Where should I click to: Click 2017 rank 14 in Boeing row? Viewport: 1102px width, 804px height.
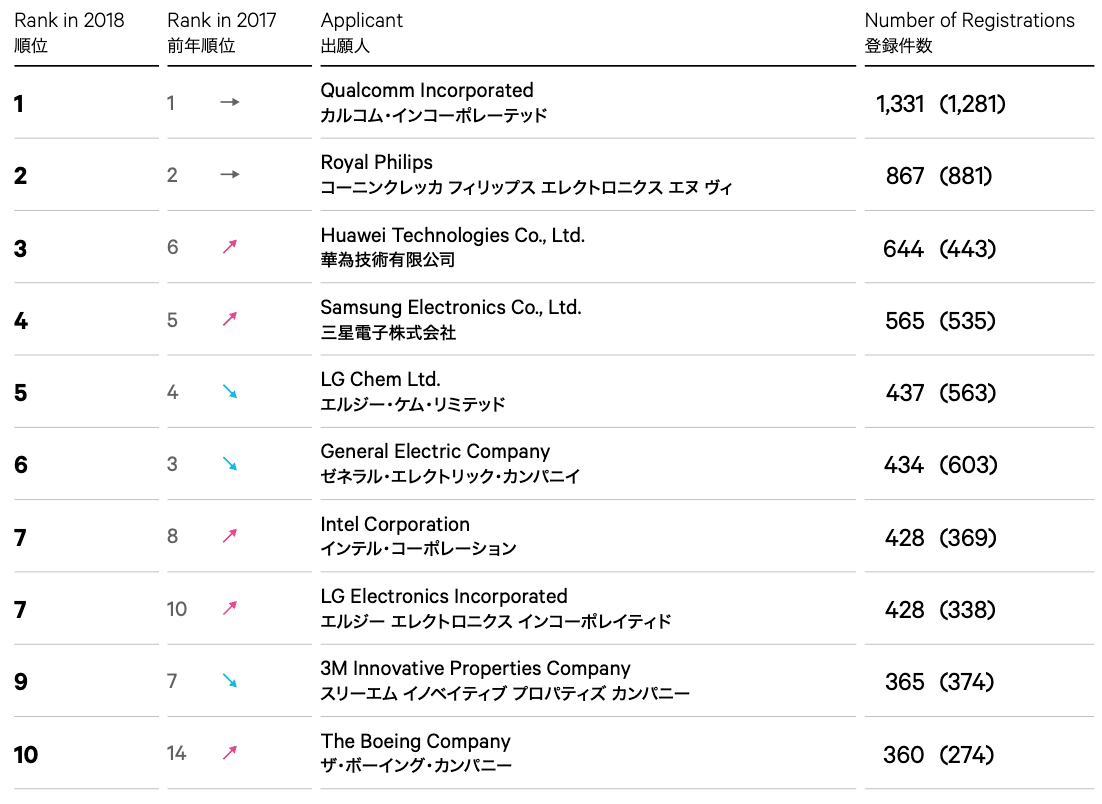[177, 753]
